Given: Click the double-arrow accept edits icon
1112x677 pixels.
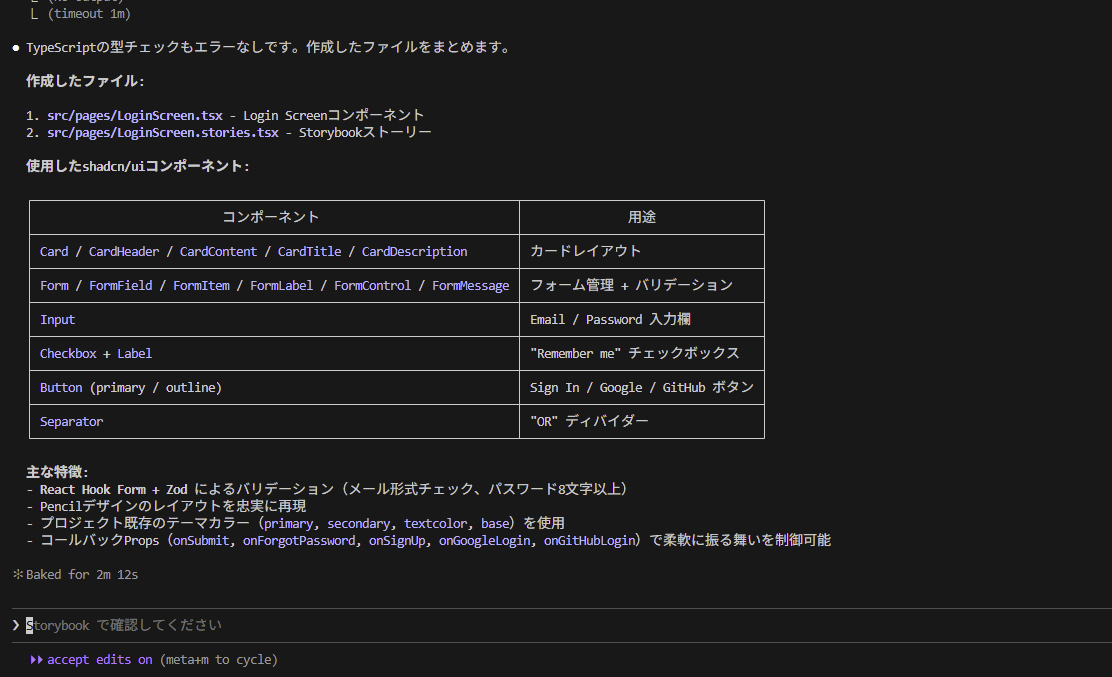Looking at the screenshot, I should 36,660.
